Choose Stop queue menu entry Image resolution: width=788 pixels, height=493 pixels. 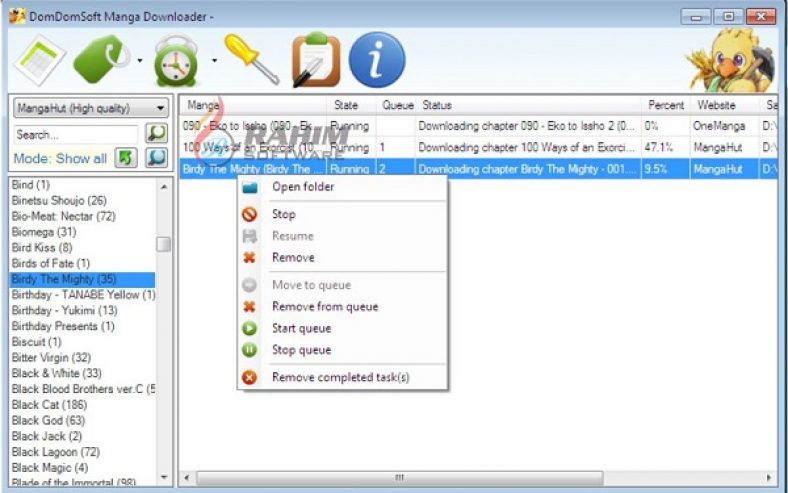(x=343, y=350)
